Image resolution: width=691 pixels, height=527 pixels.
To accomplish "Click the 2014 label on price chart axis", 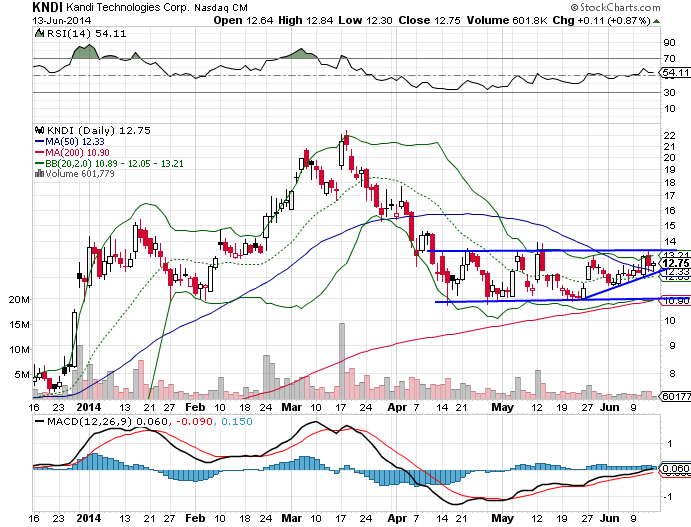I will click(89, 407).
